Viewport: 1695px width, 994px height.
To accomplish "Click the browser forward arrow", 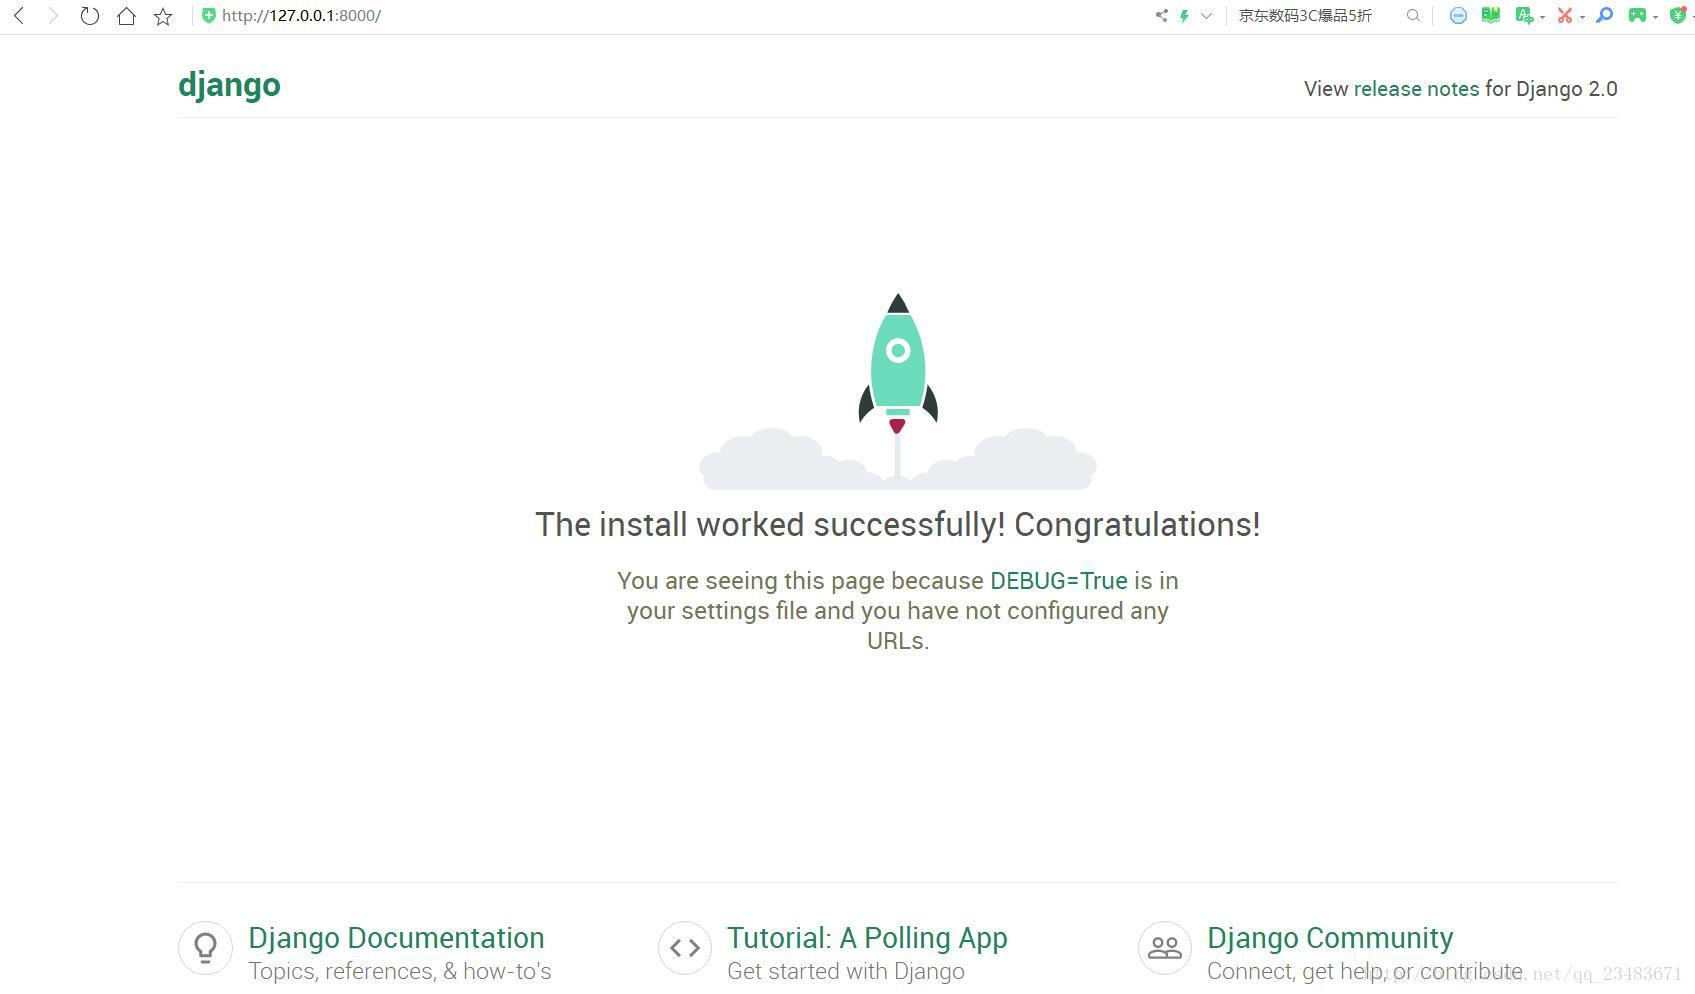I will pyautogui.click(x=54, y=15).
